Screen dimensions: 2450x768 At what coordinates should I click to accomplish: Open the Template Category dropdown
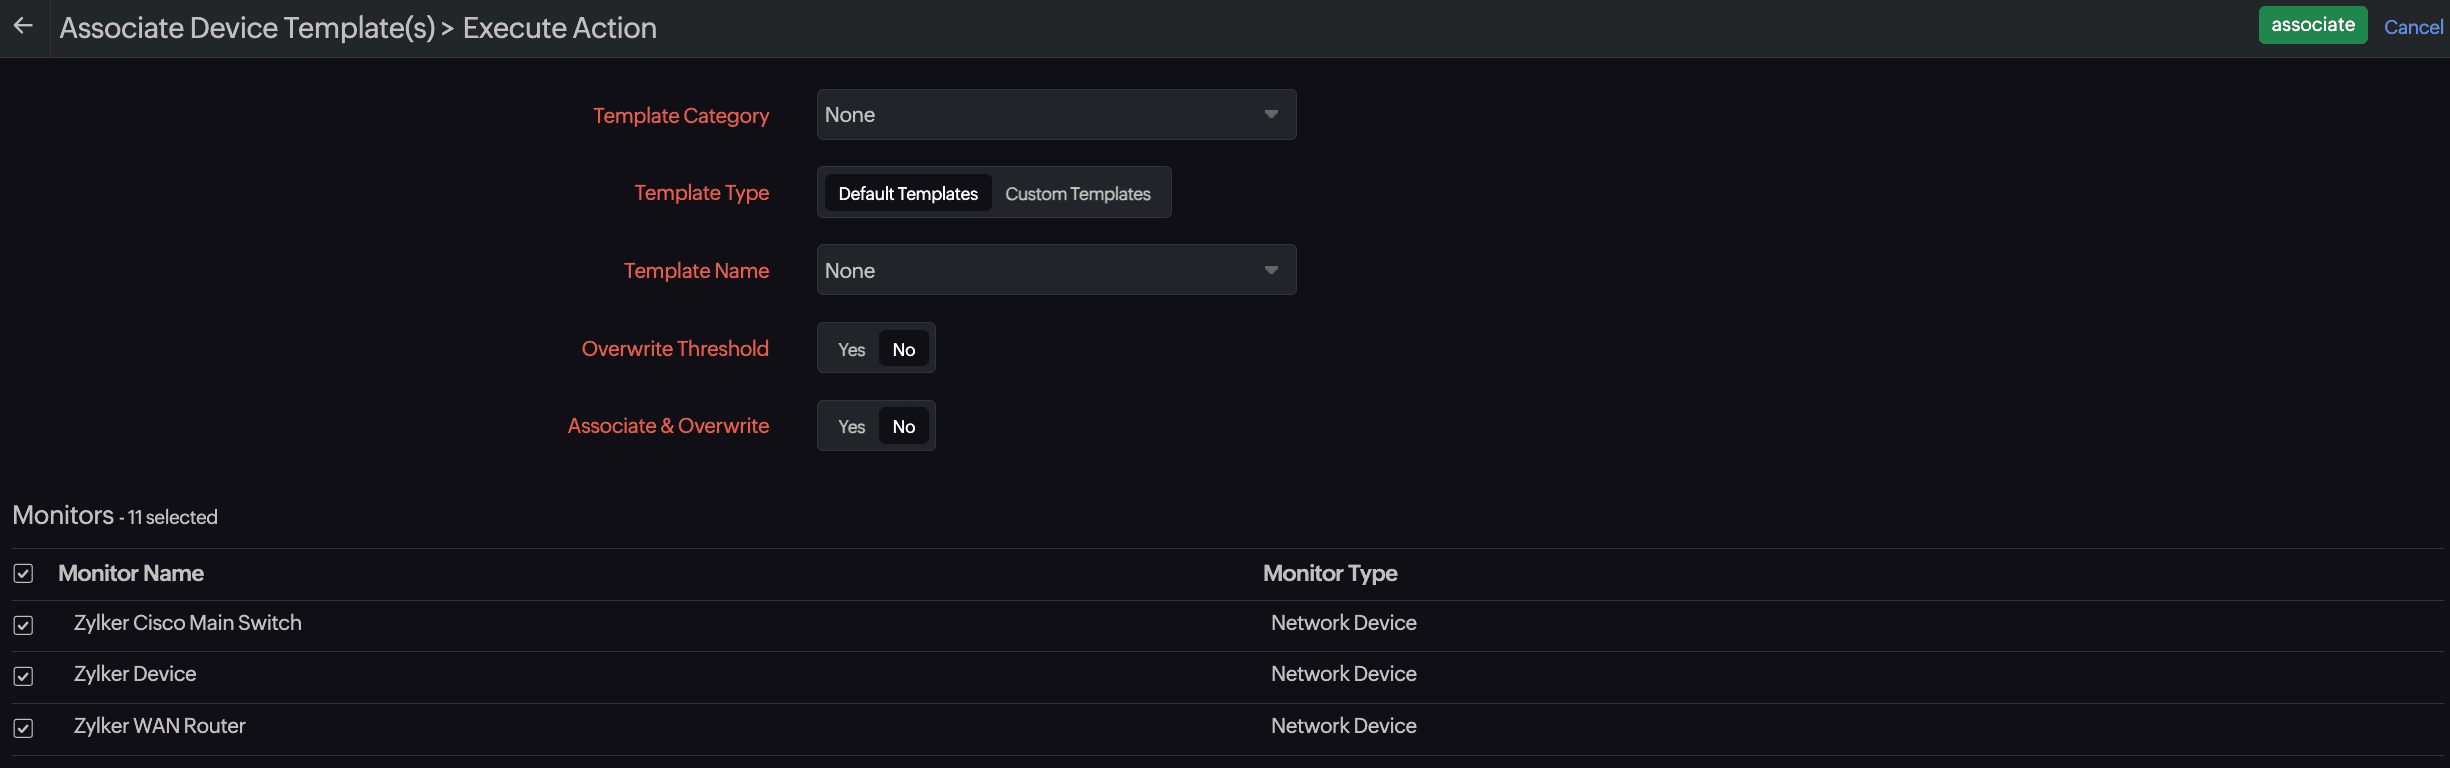1055,115
